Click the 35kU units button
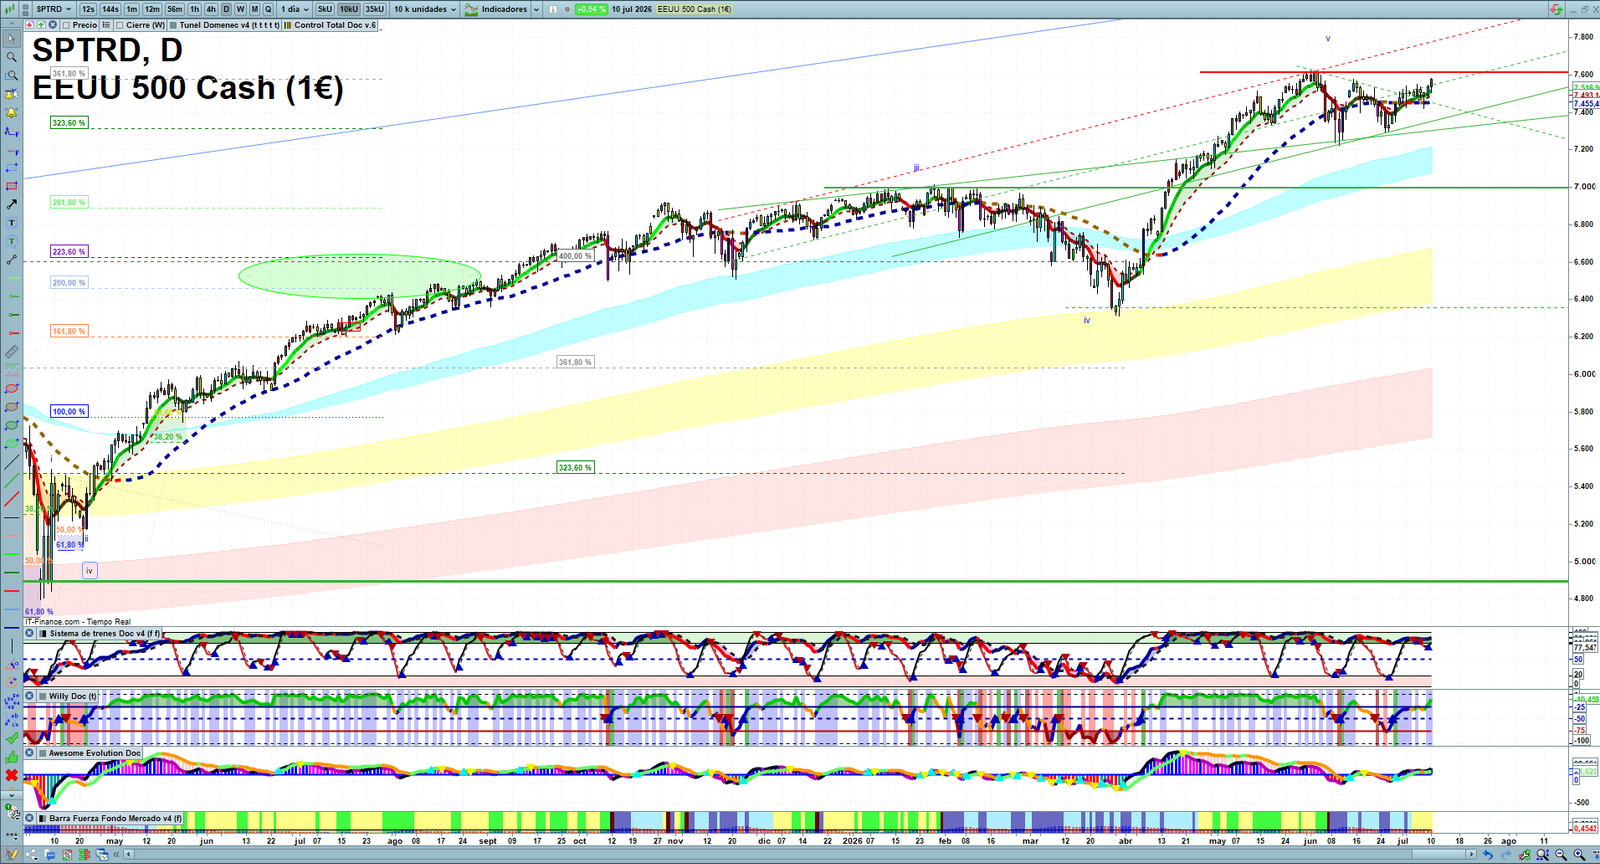 pos(374,9)
